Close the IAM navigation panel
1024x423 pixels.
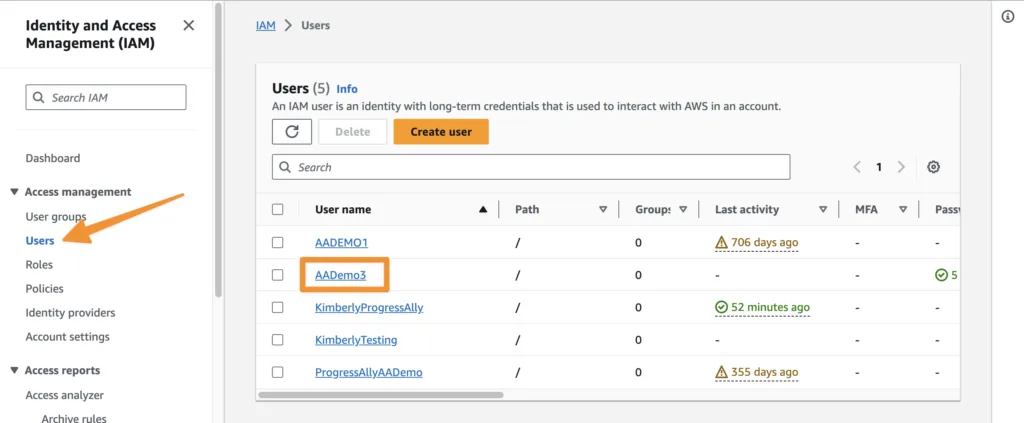189,25
